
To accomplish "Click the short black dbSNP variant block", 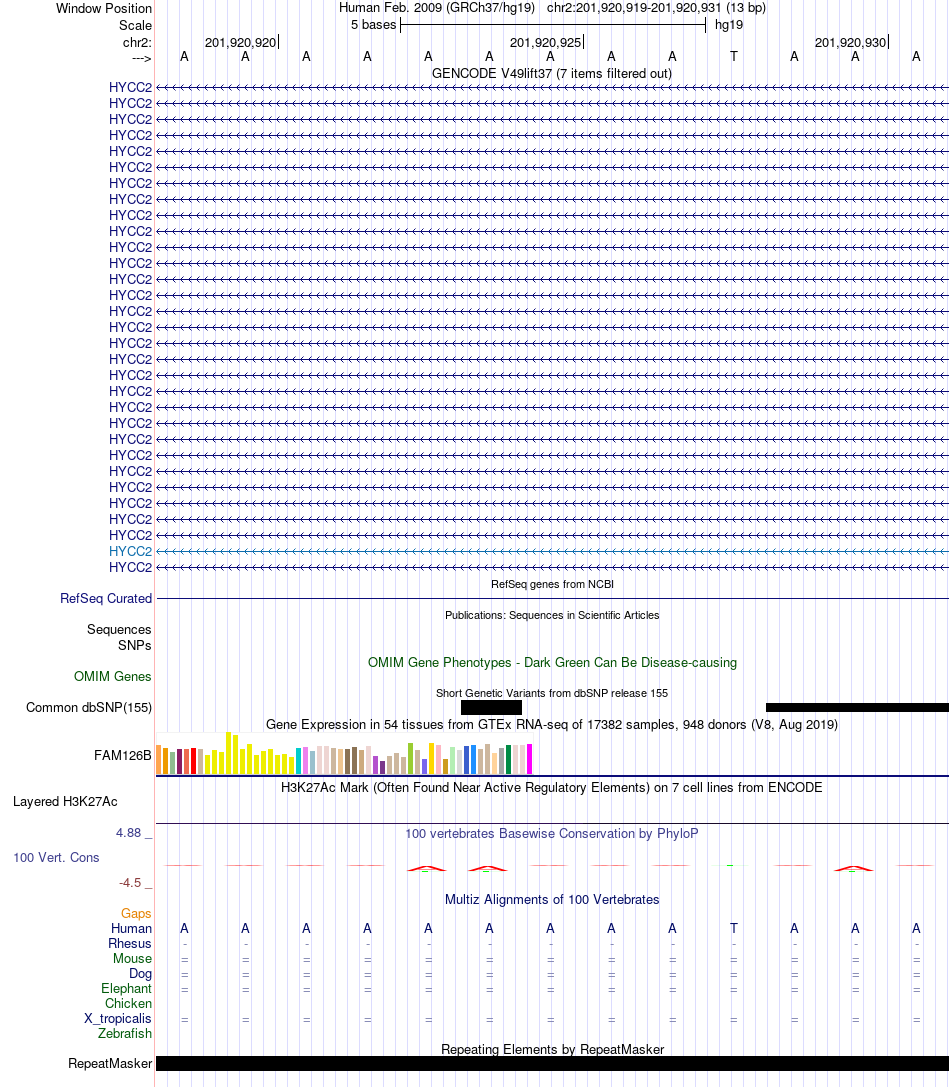I will [491, 708].
